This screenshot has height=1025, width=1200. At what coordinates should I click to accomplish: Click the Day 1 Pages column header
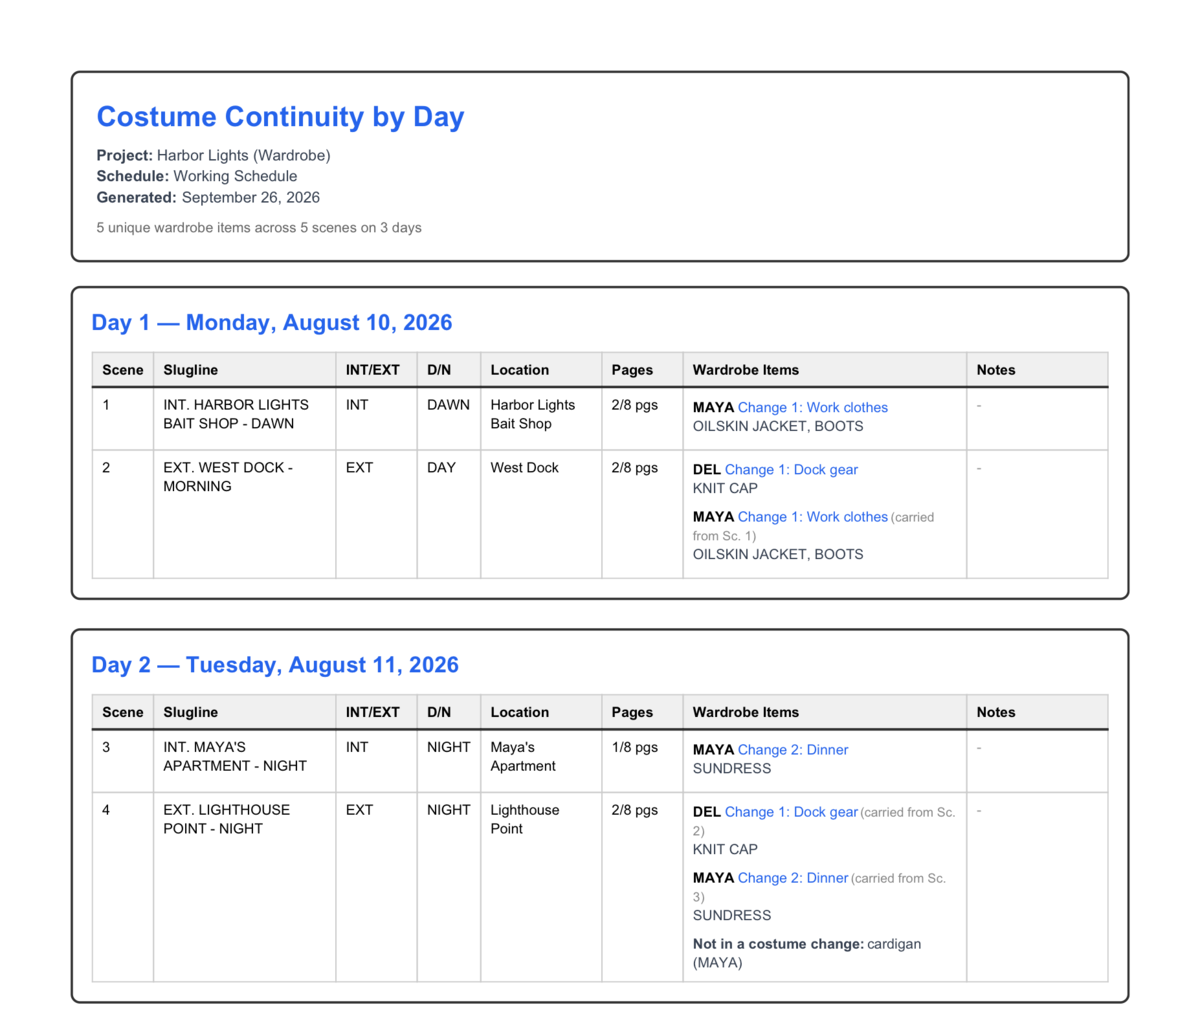point(642,370)
